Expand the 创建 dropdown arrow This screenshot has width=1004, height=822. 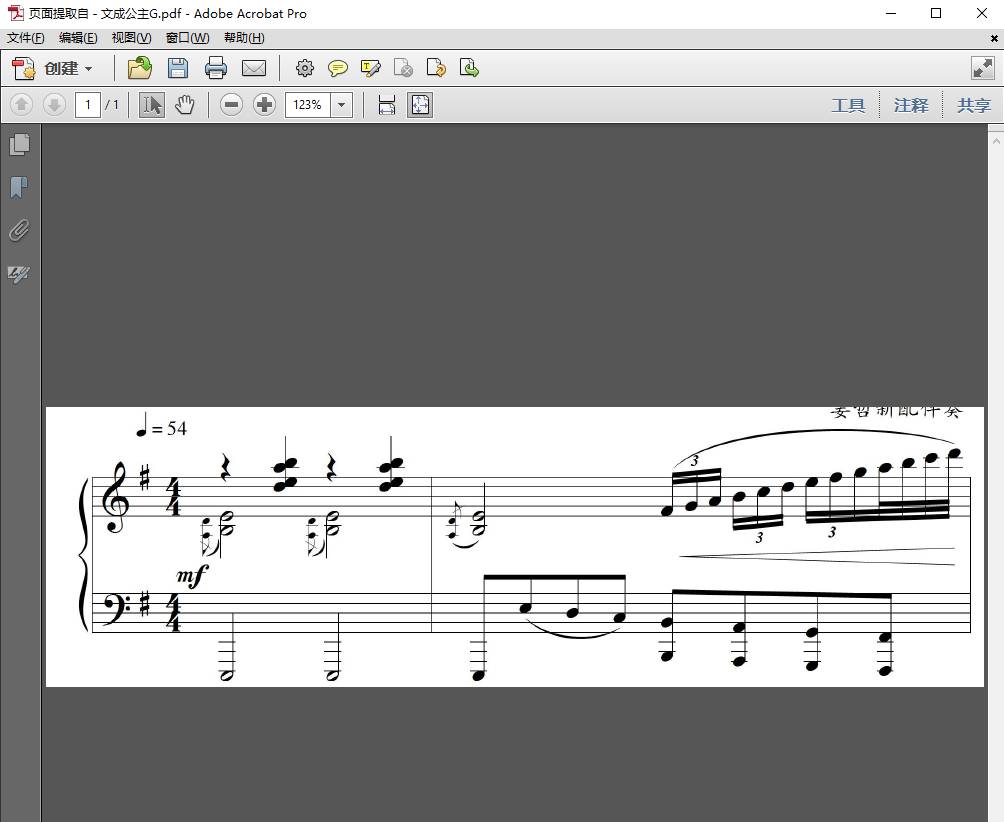coord(88,68)
